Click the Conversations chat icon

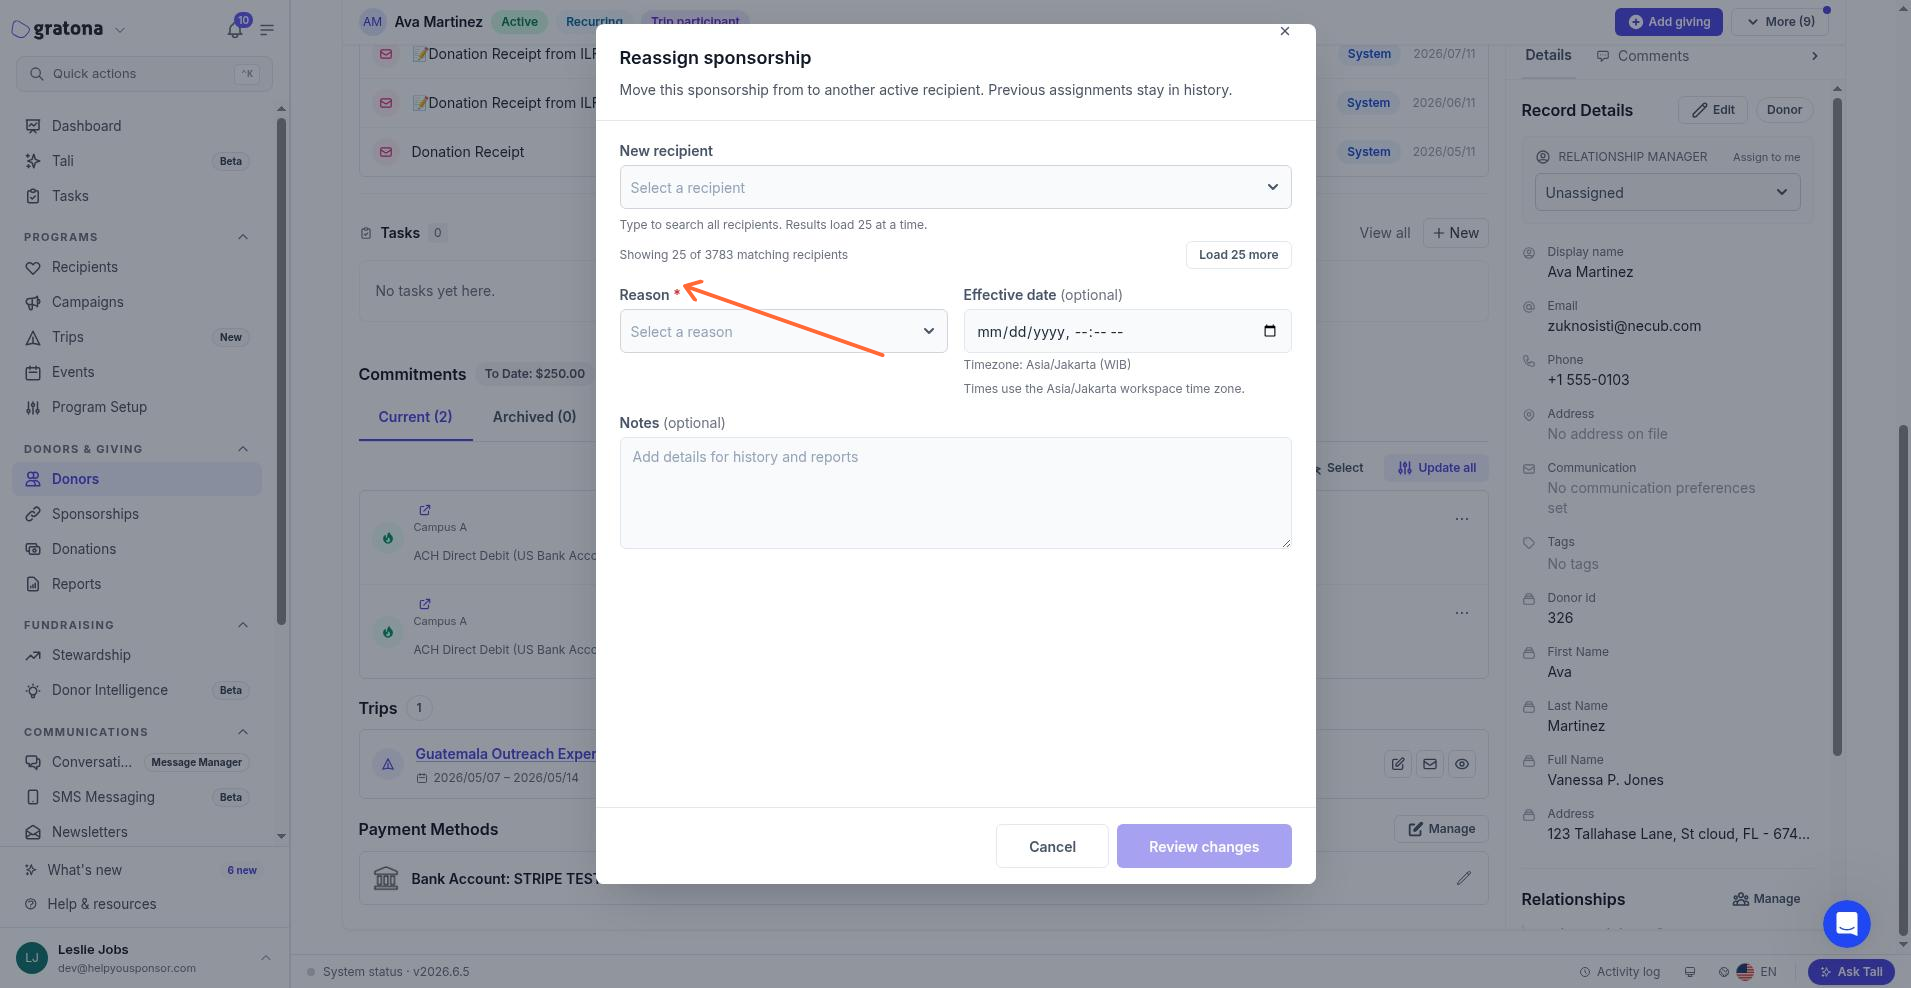click(x=33, y=762)
